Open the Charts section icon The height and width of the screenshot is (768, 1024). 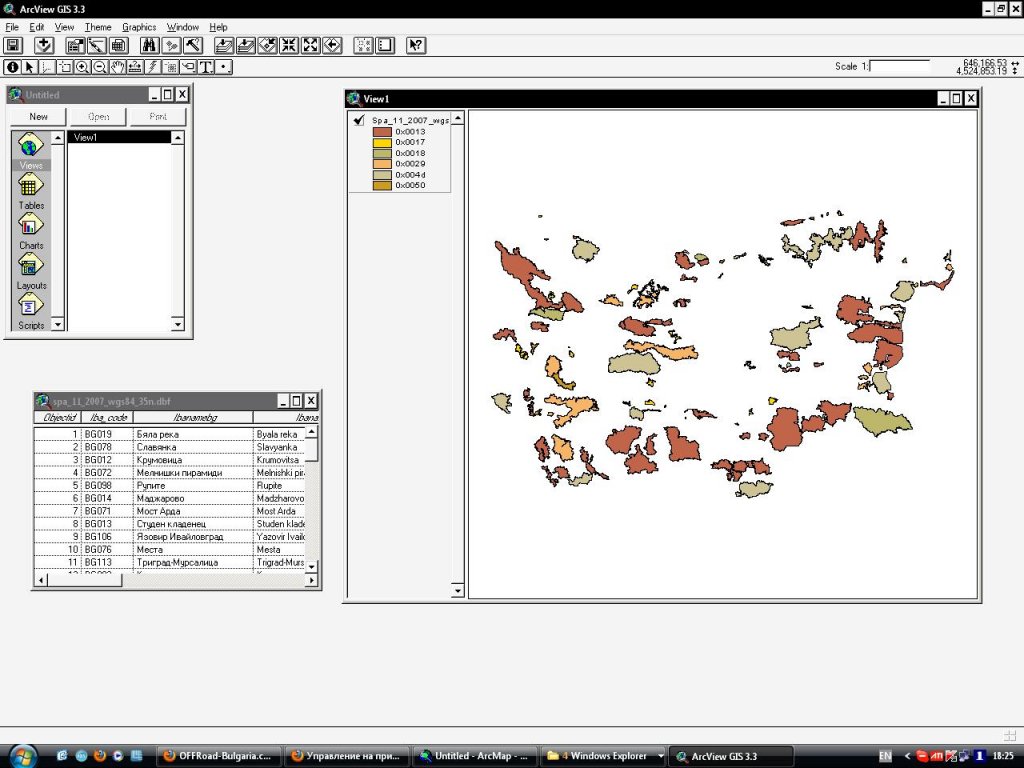point(31,225)
